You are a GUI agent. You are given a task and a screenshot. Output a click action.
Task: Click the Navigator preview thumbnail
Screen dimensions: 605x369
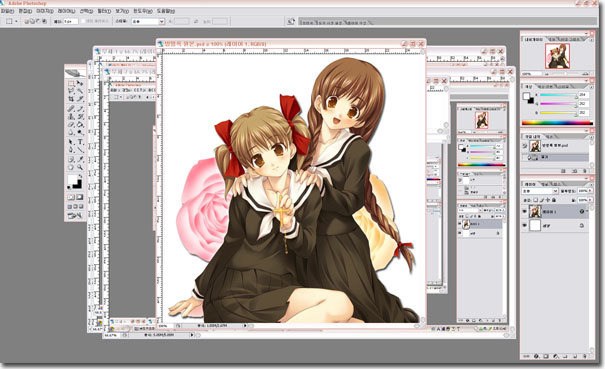pos(557,56)
